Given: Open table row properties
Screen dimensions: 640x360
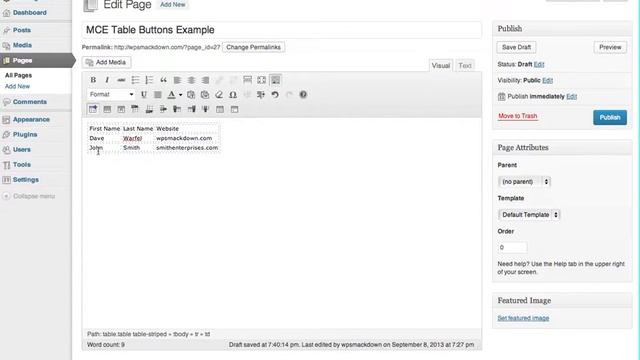Looking at the screenshot, I should (x=107, y=109).
